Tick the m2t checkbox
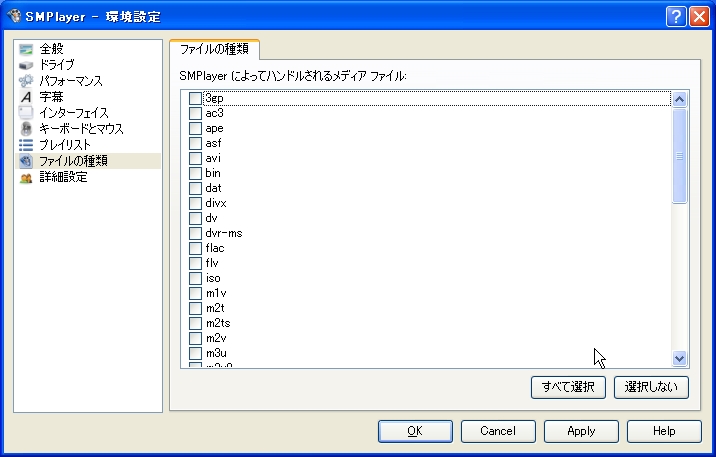Image resolution: width=716 pixels, height=457 pixels. click(195, 308)
